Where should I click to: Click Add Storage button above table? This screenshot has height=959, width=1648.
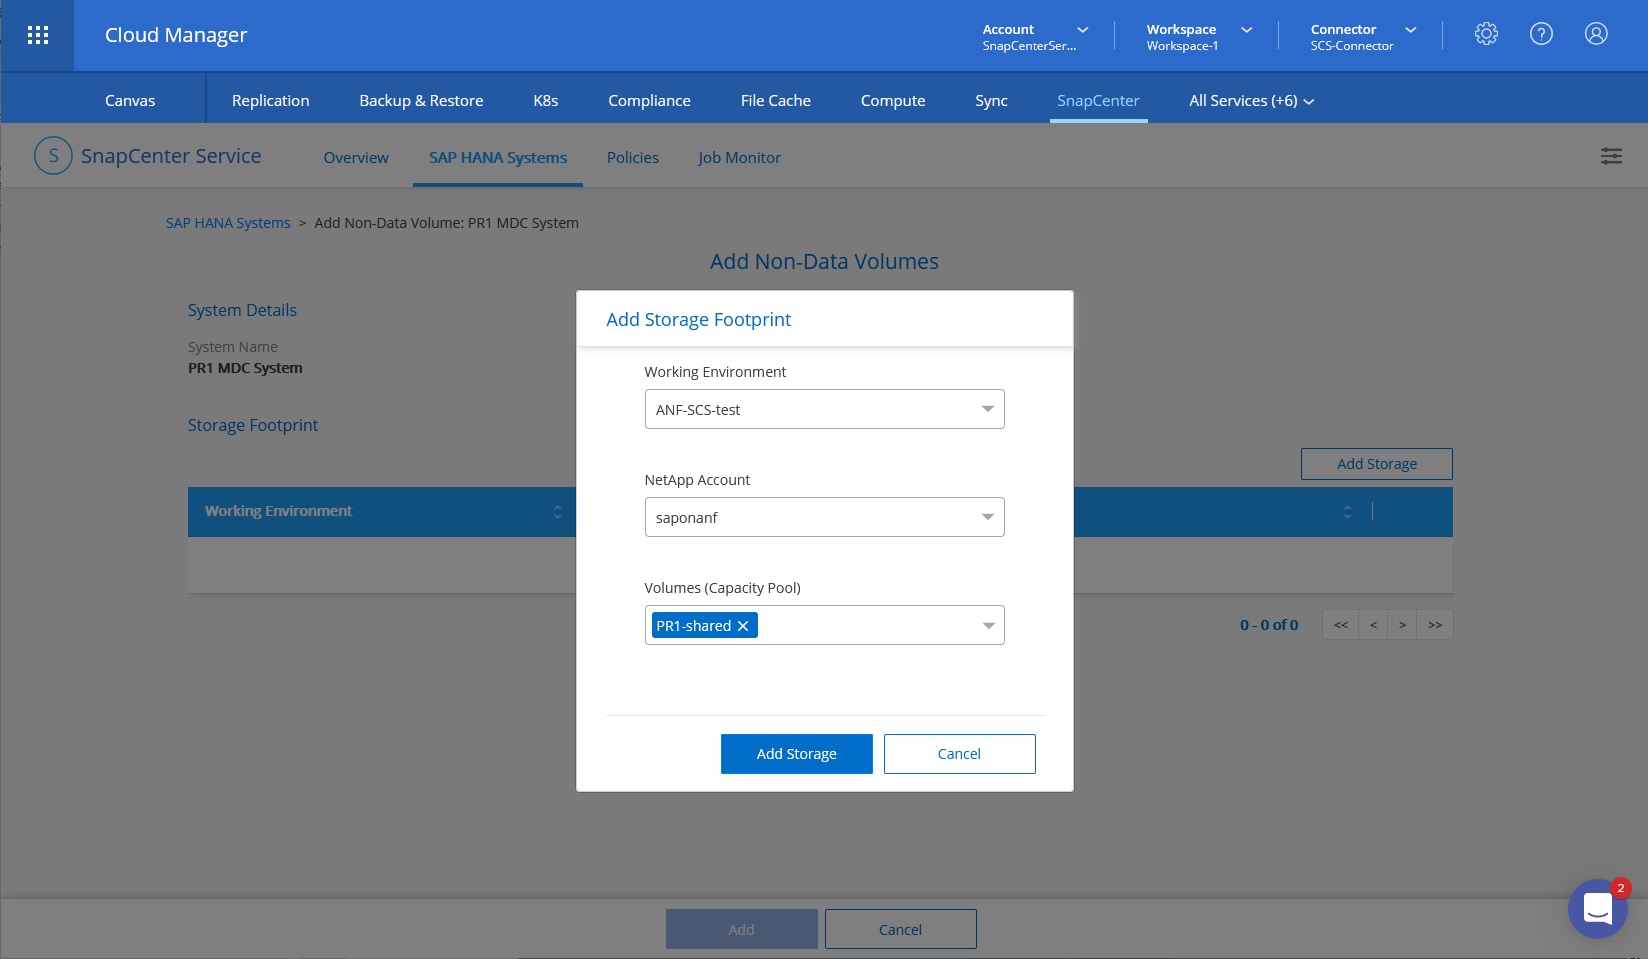pos(1377,464)
